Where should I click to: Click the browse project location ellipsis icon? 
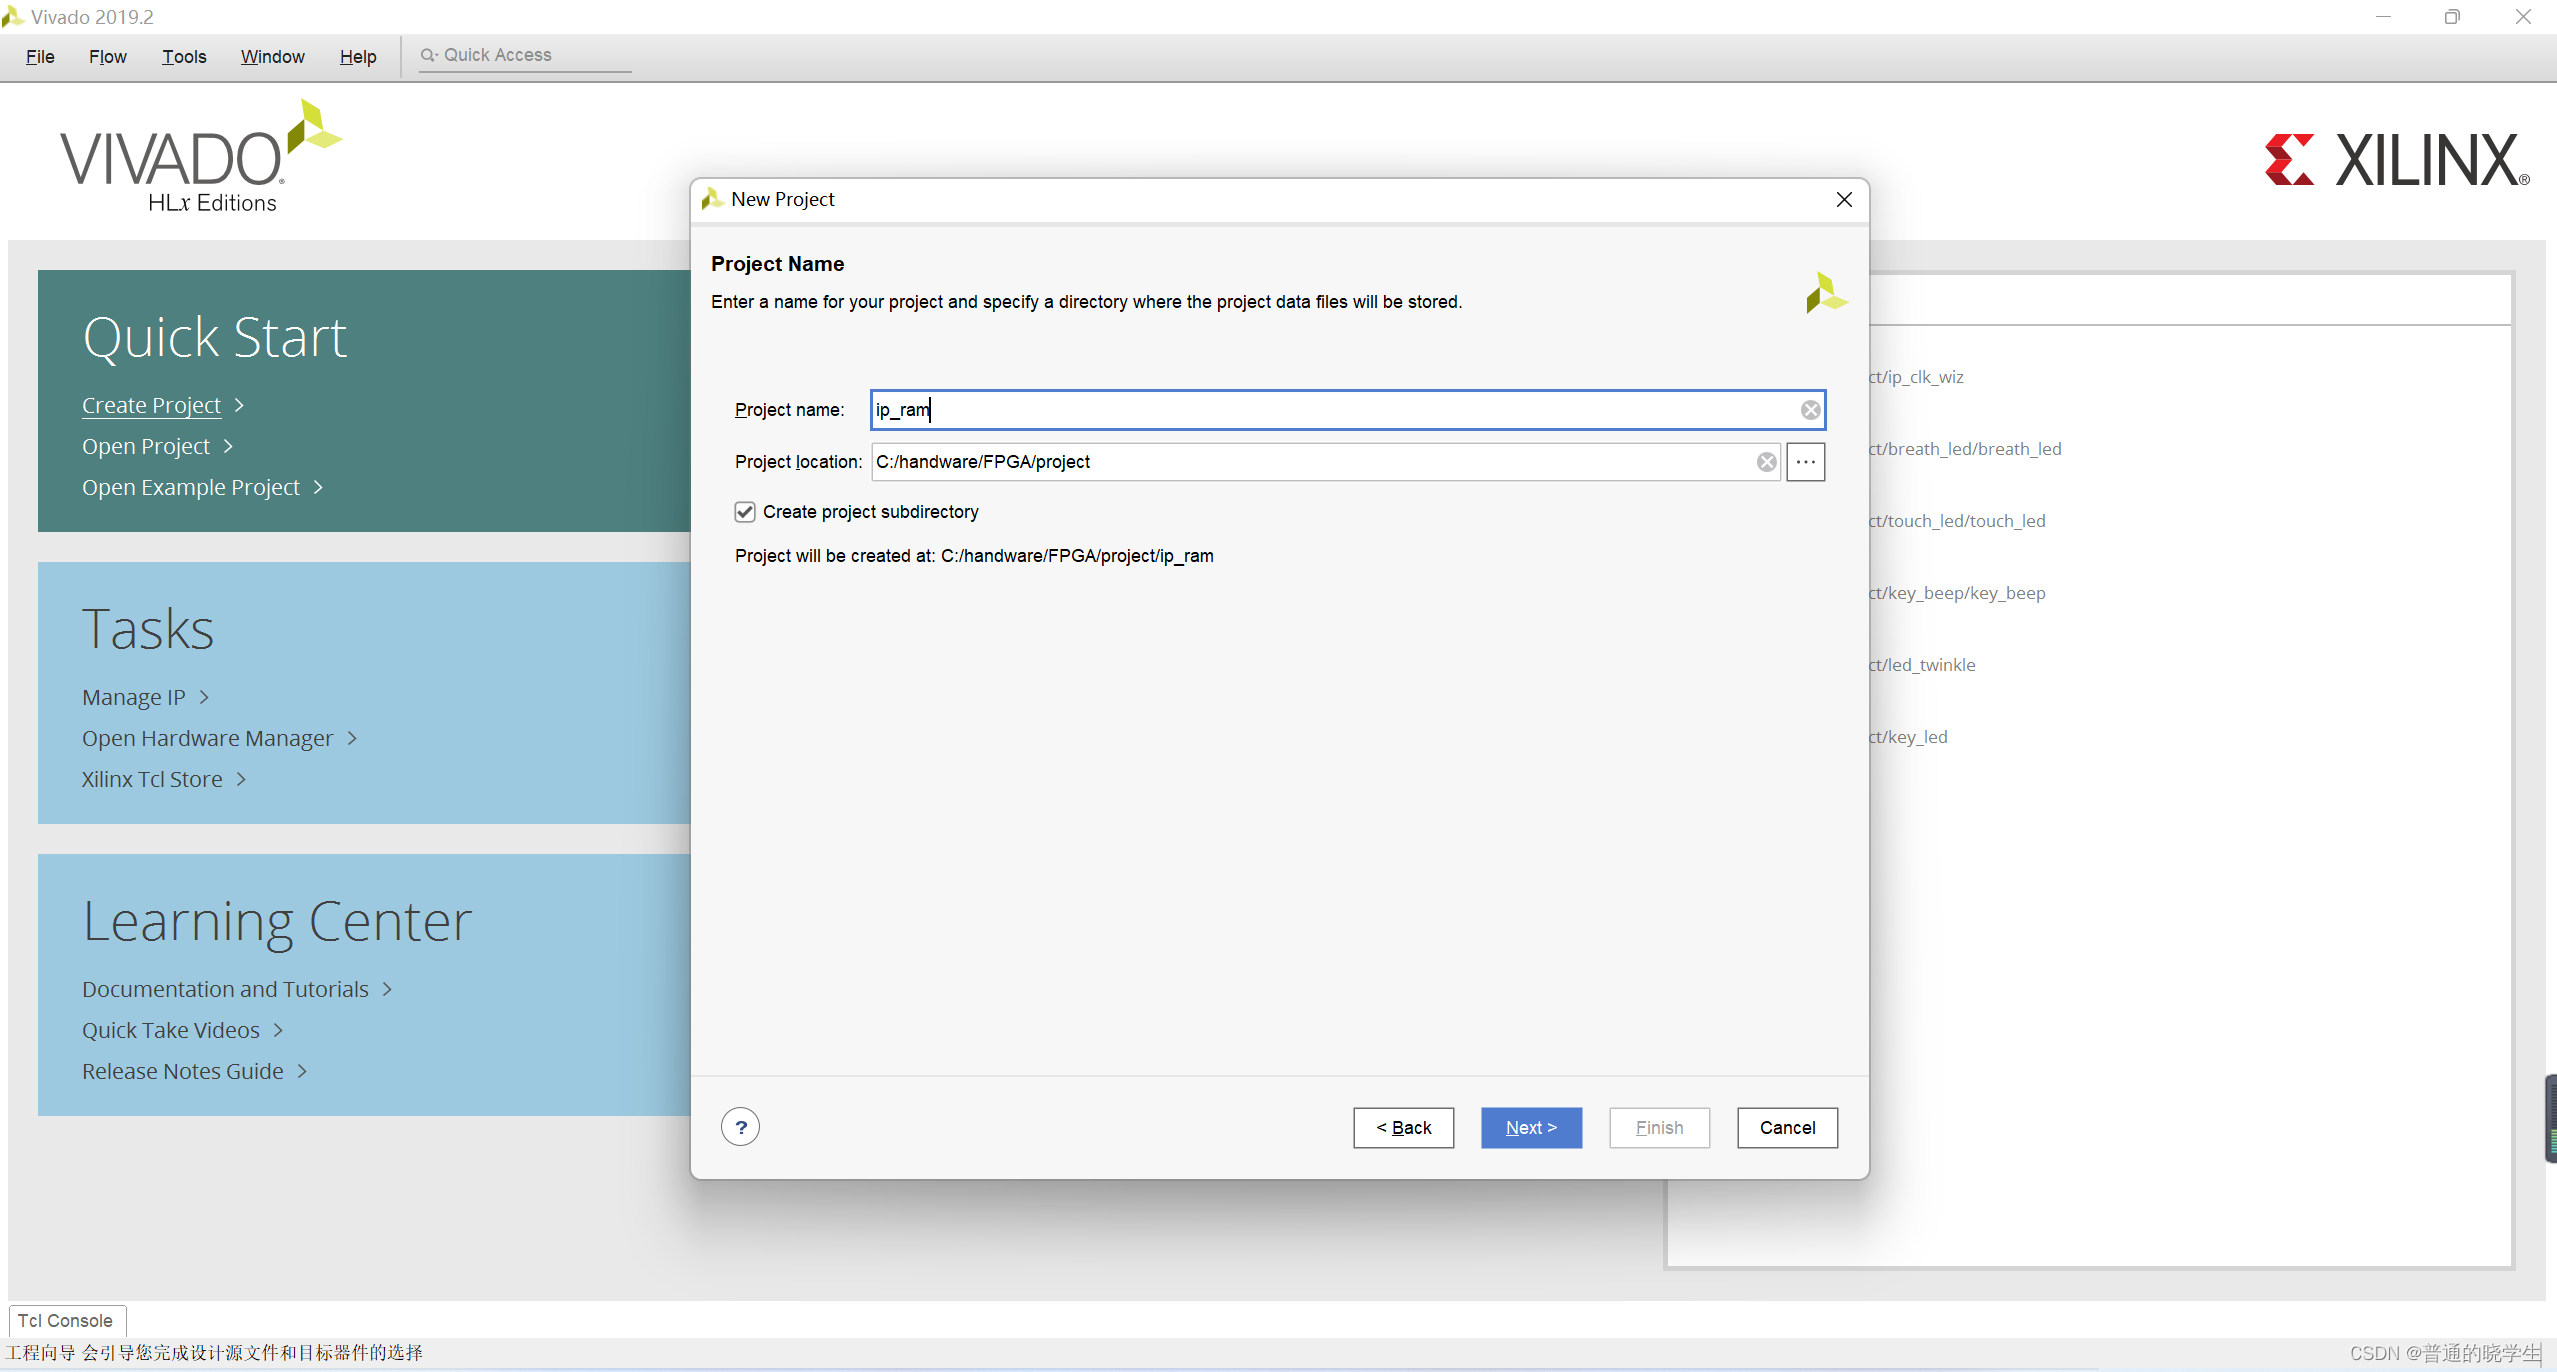(1806, 460)
